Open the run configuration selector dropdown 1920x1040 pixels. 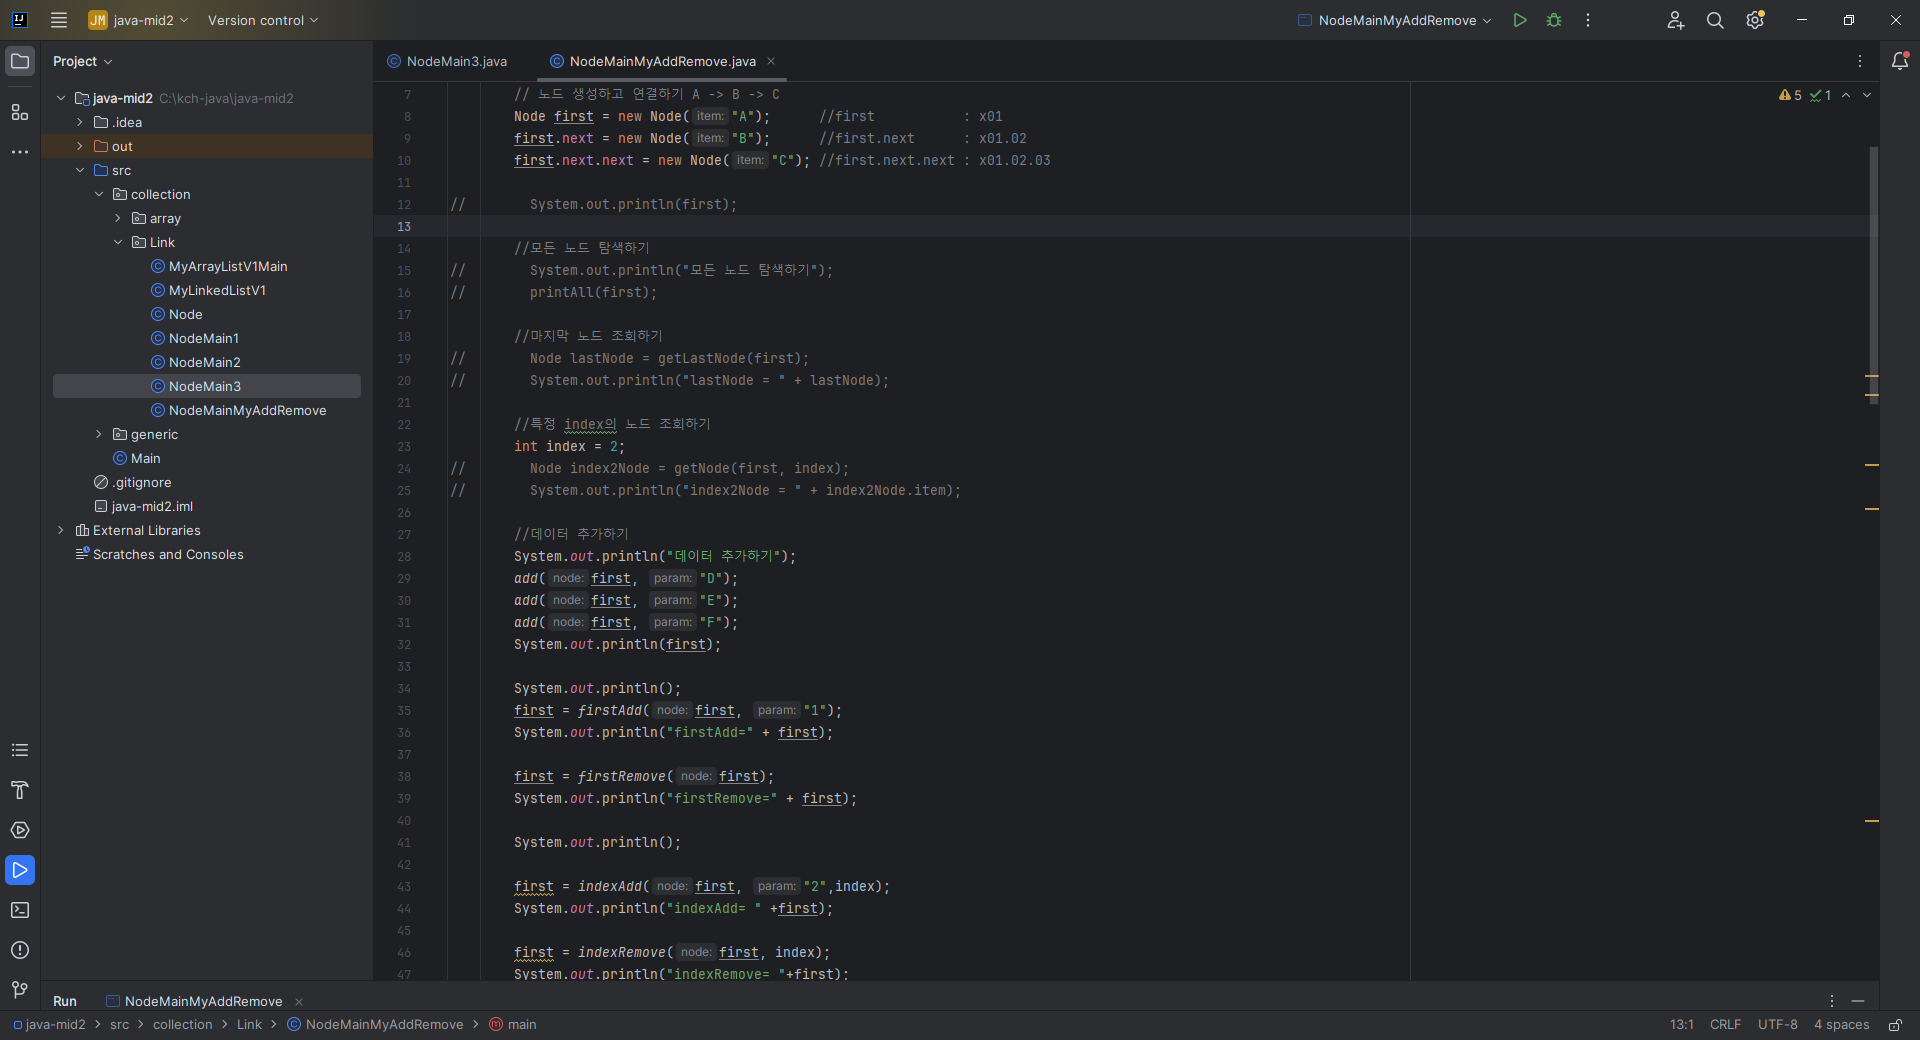[1395, 20]
